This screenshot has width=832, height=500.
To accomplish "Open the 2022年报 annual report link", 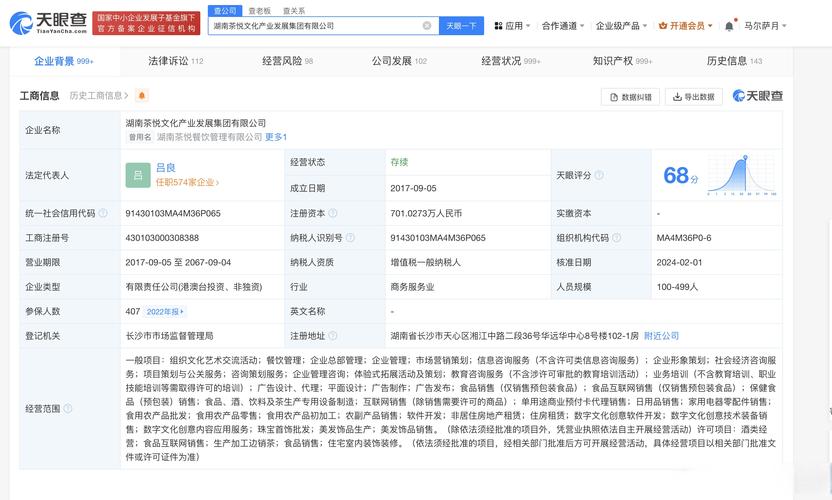I will (165, 312).
